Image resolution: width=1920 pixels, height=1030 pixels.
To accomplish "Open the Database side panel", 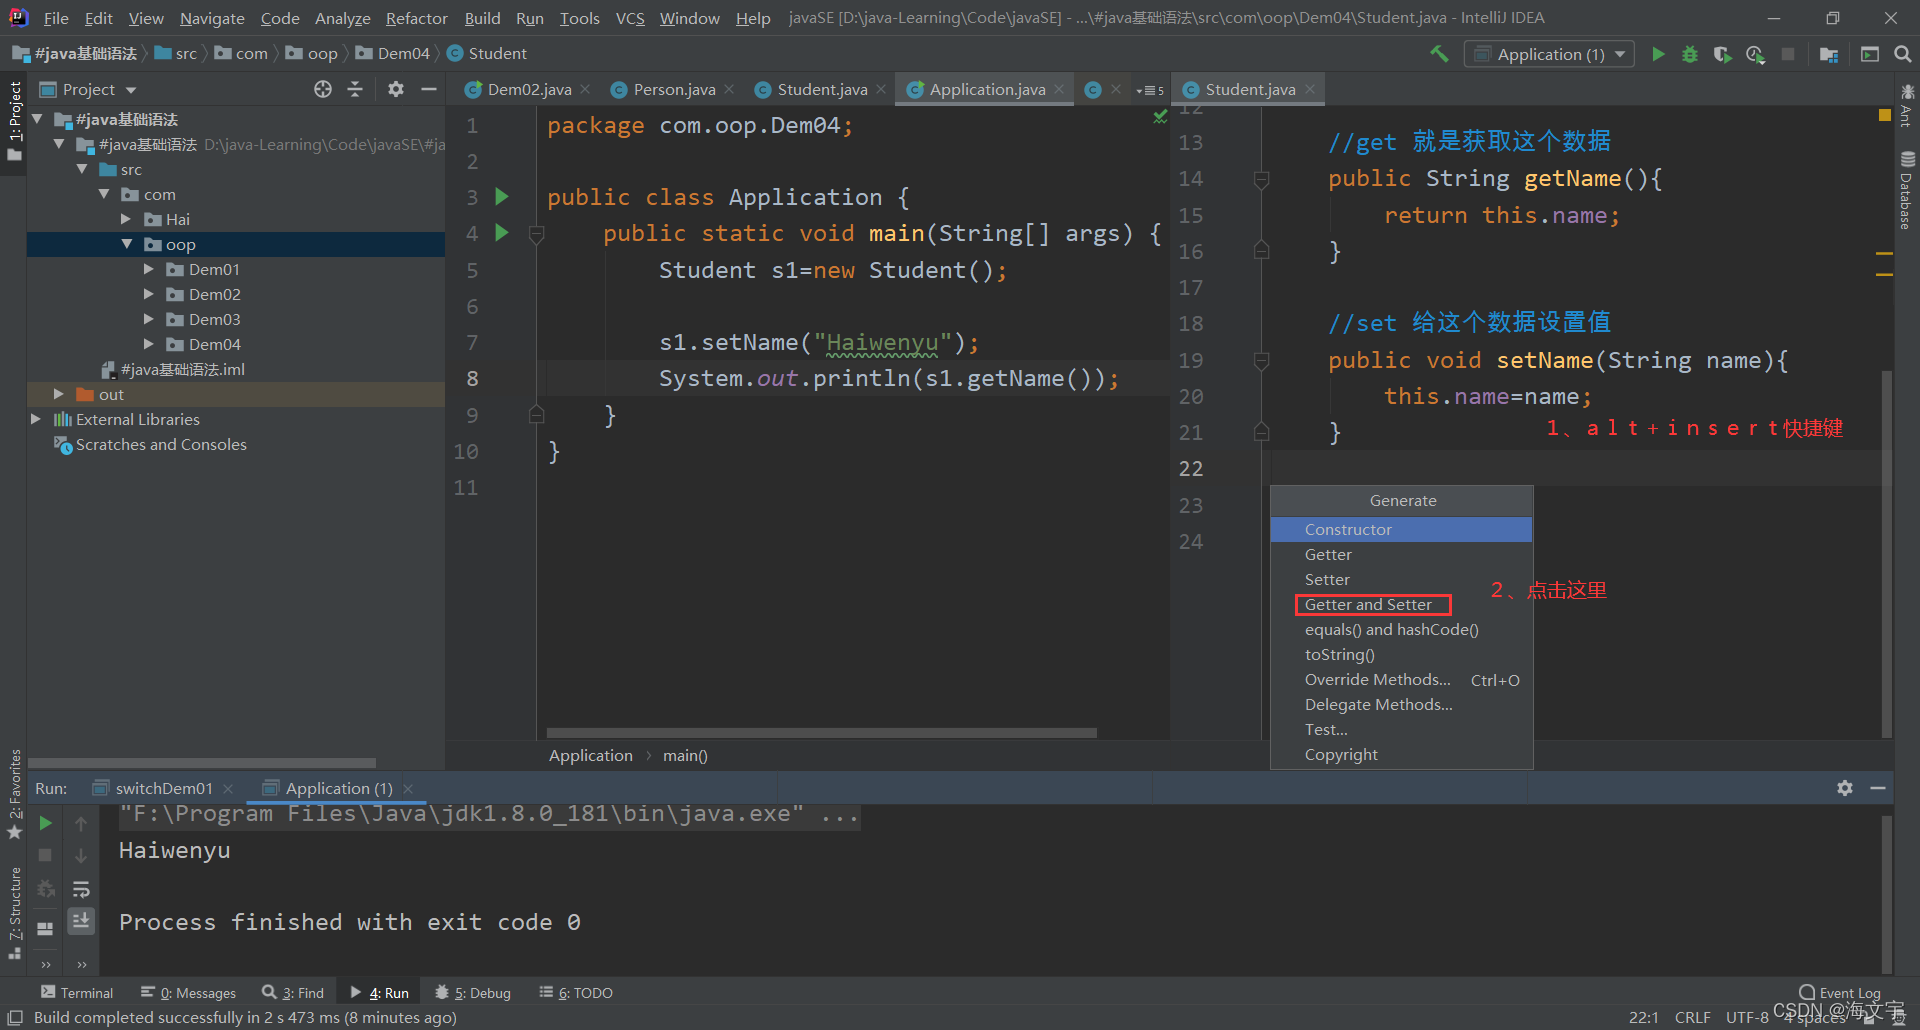I will point(1907,190).
